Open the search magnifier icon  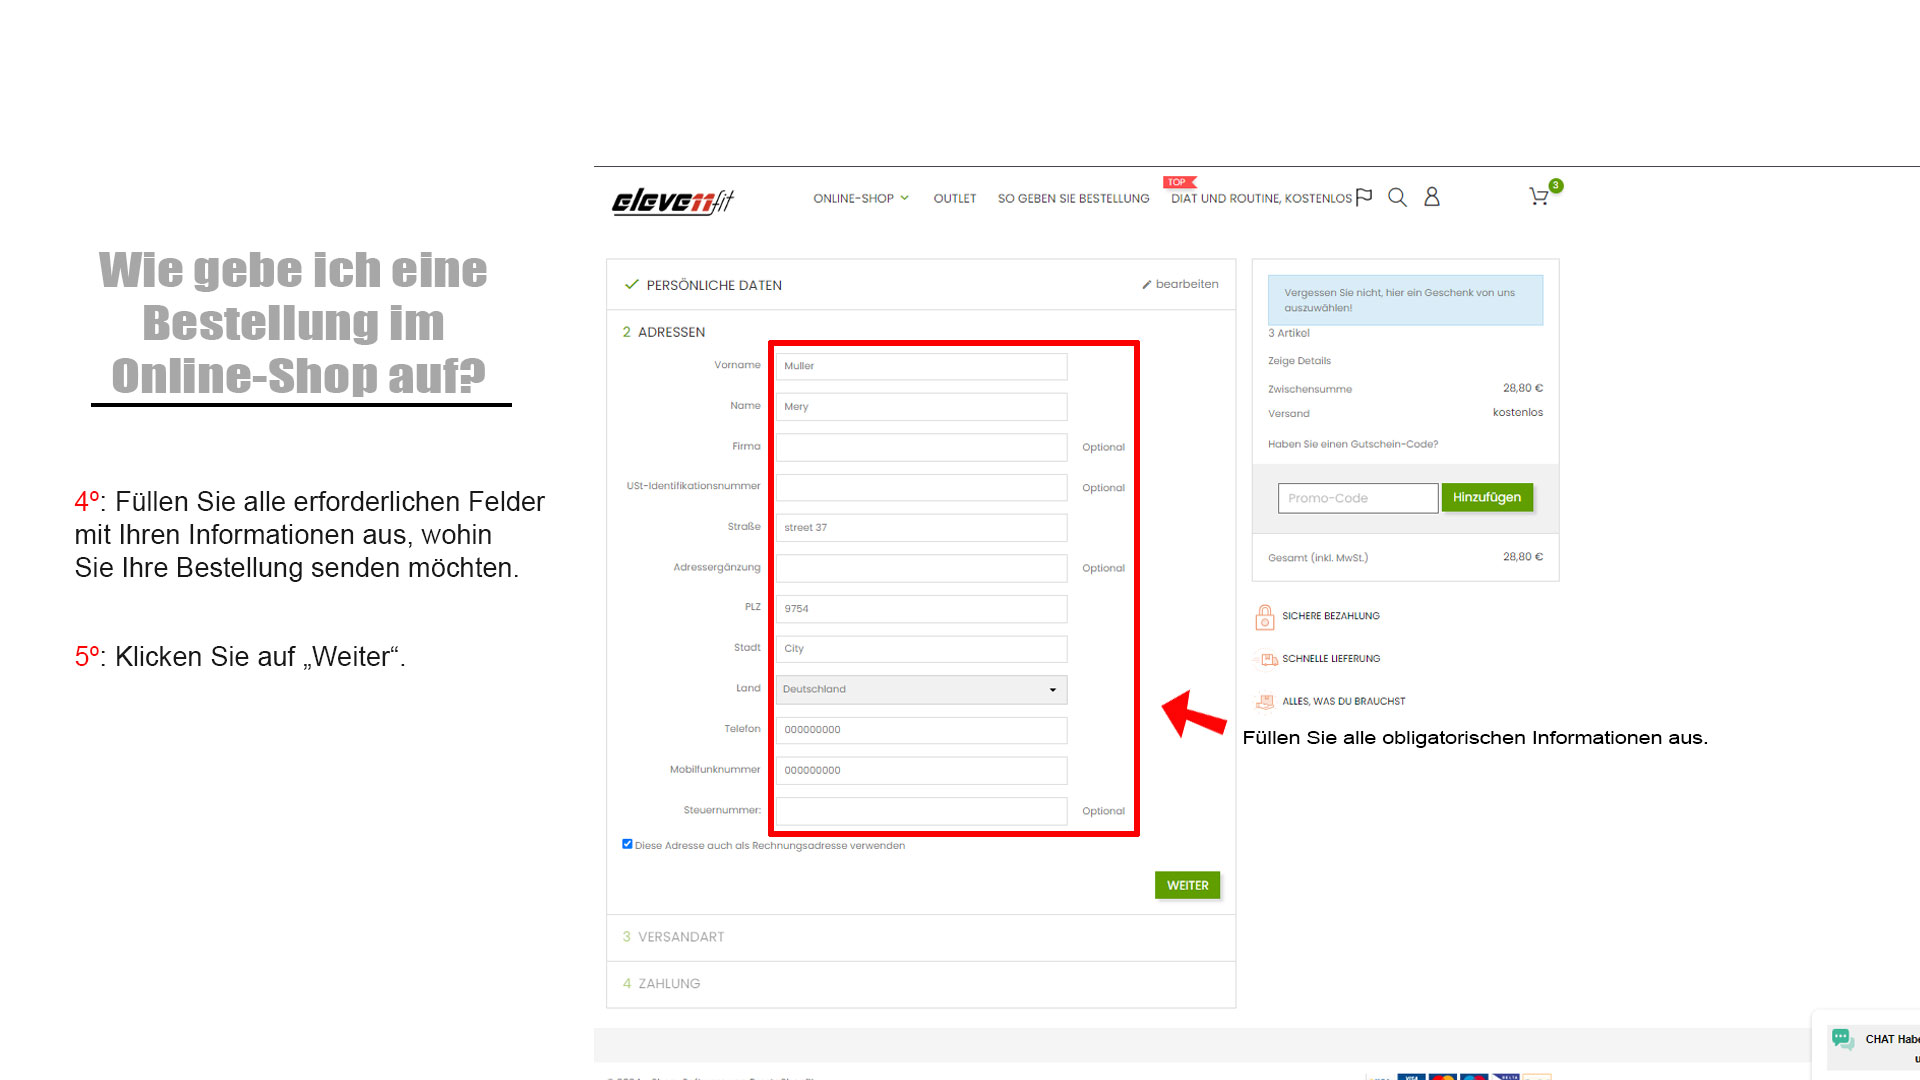1397,198
